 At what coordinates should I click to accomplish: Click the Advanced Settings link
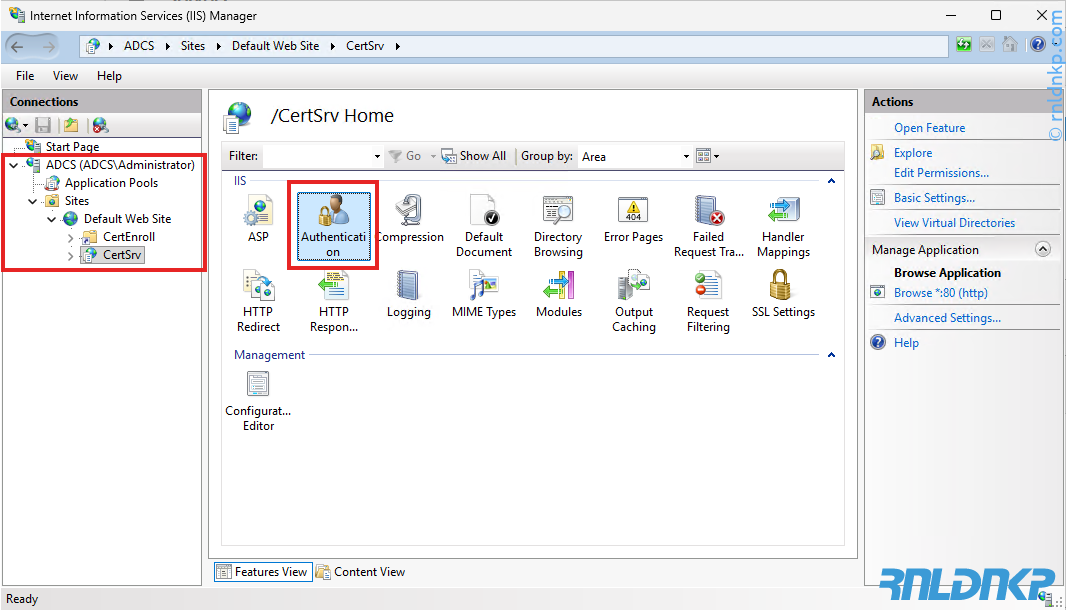(x=947, y=318)
